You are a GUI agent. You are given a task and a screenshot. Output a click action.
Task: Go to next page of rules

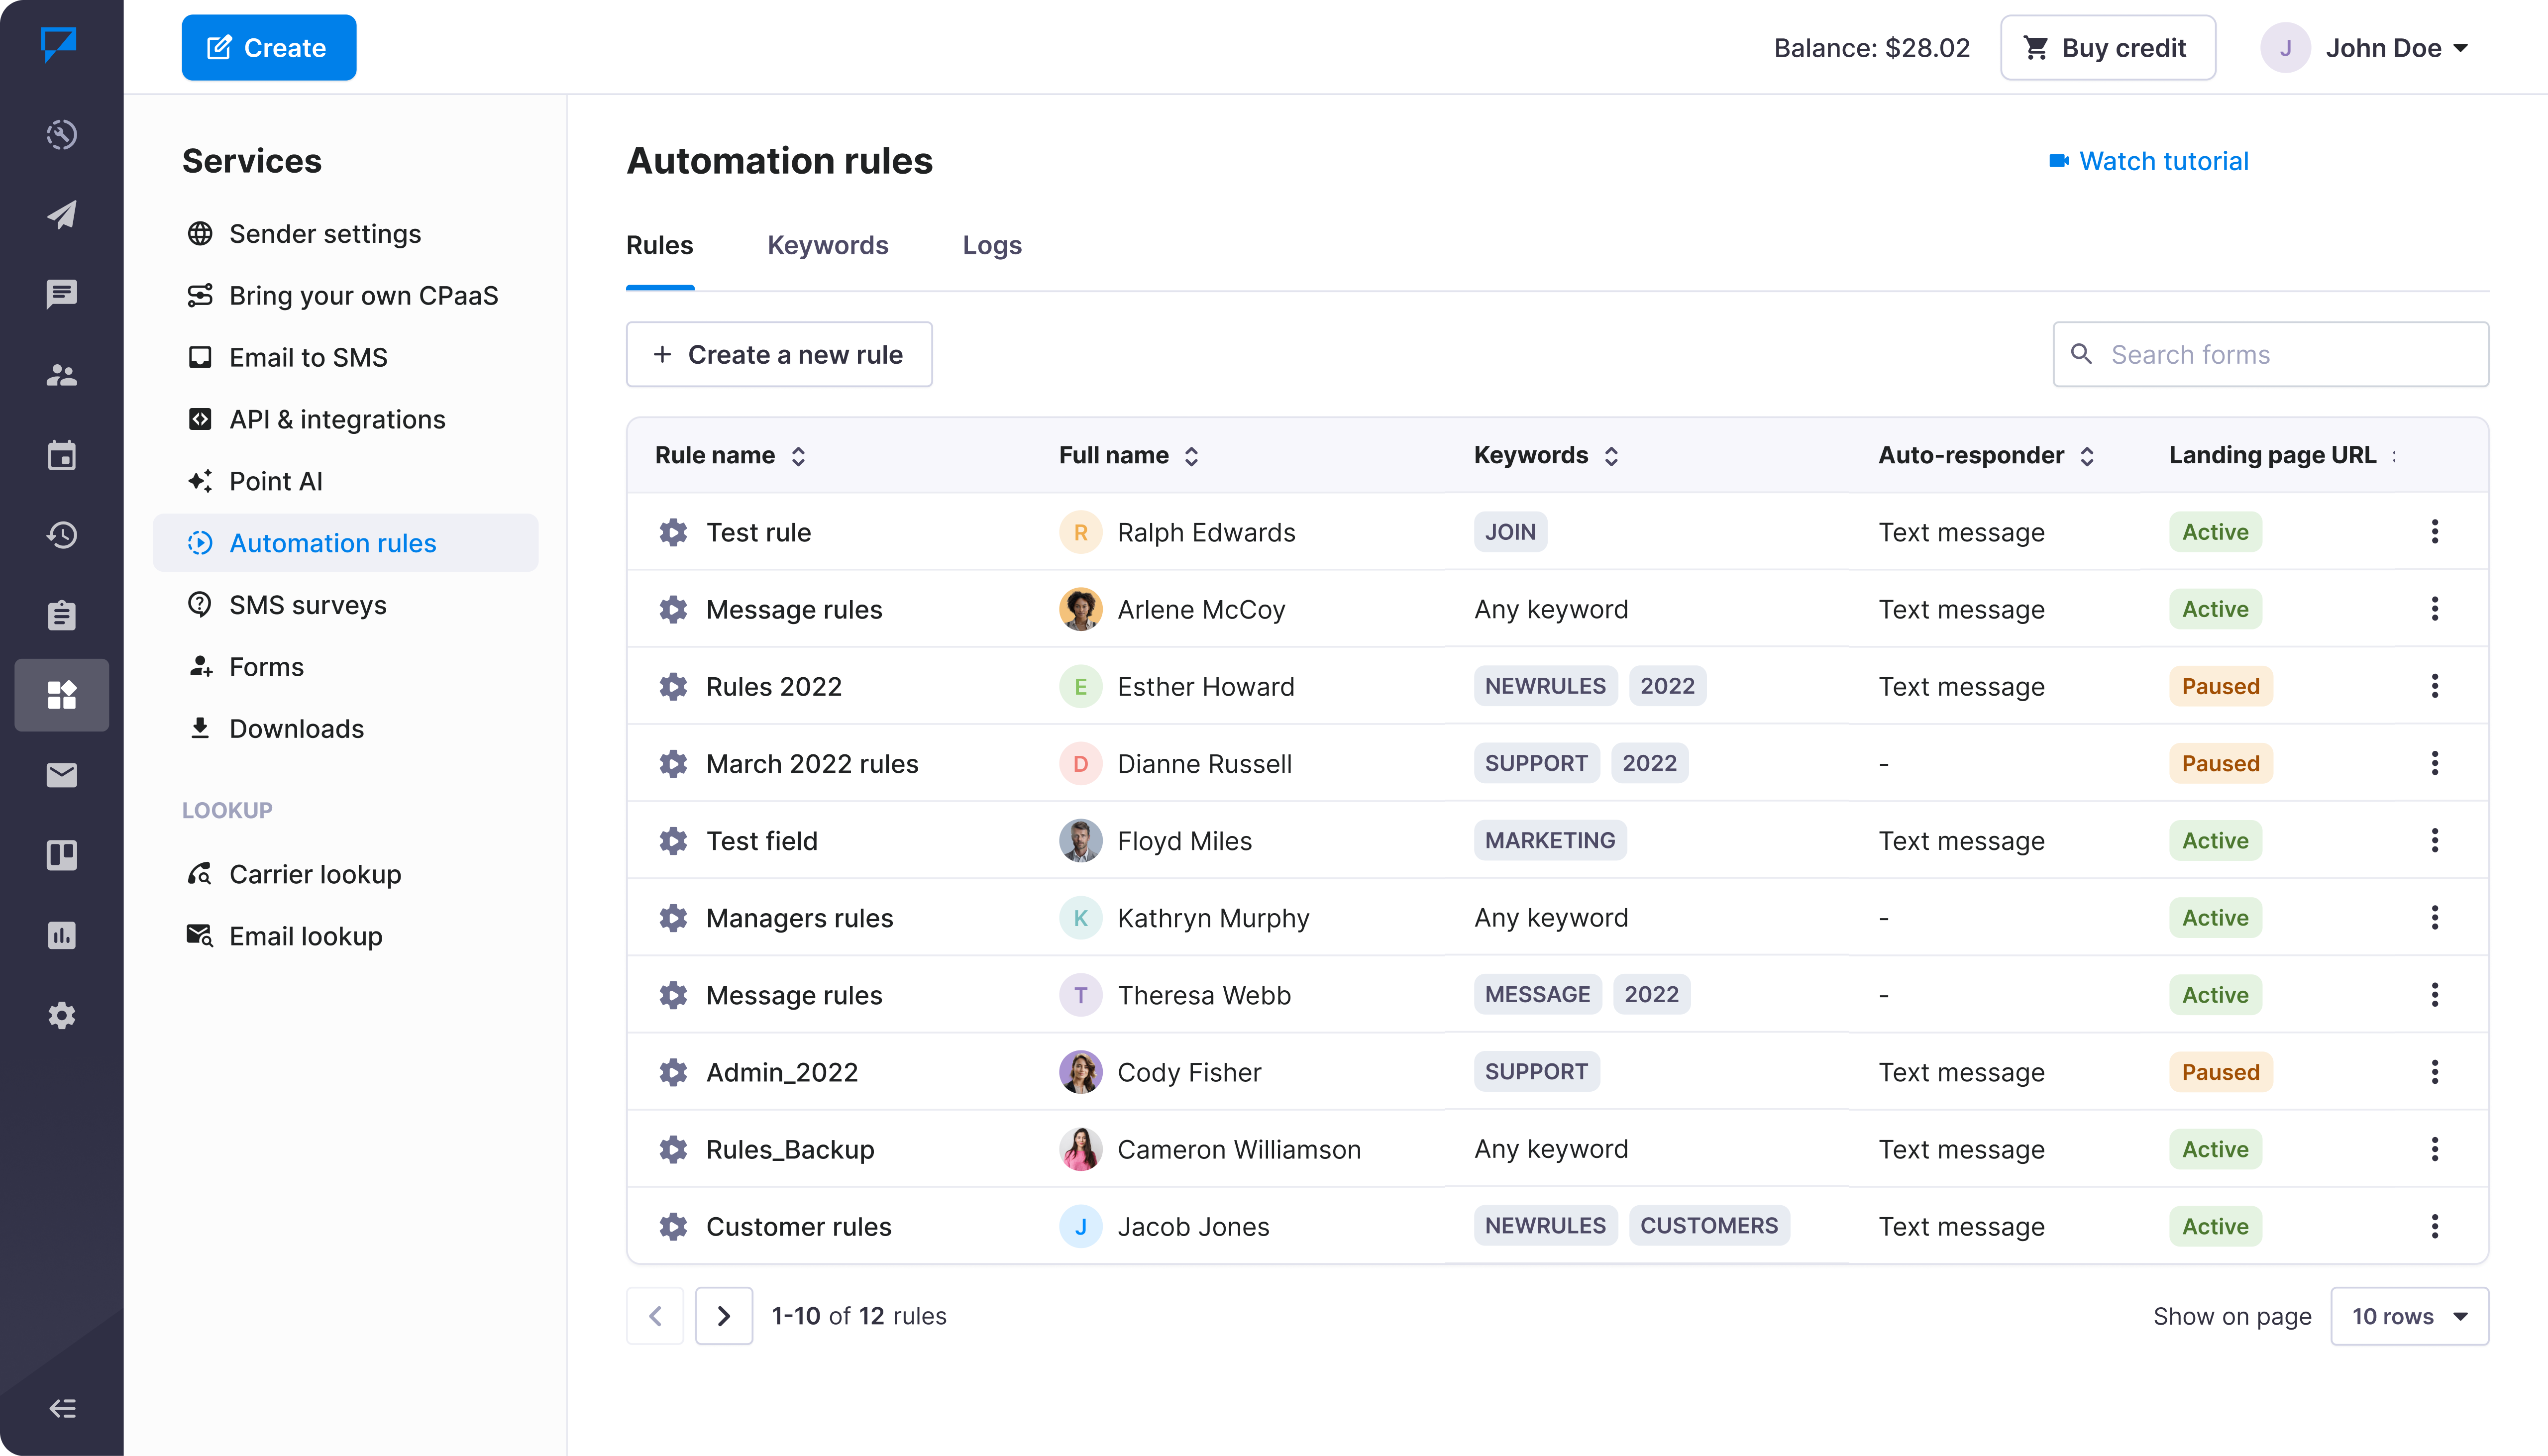[723, 1316]
